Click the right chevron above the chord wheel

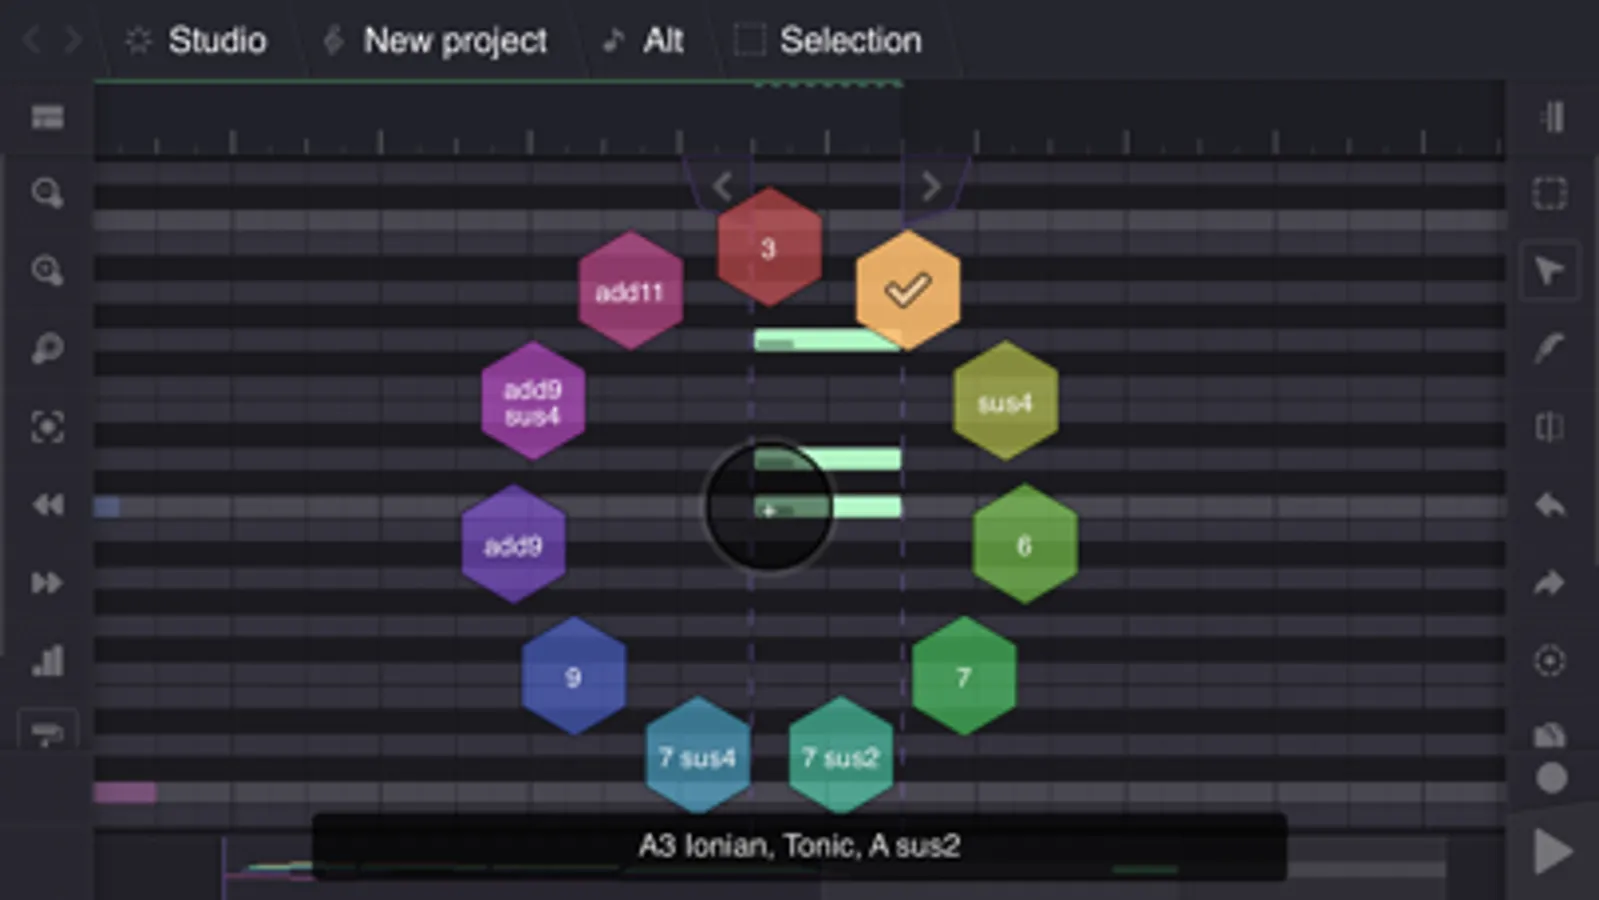pos(931,186)
